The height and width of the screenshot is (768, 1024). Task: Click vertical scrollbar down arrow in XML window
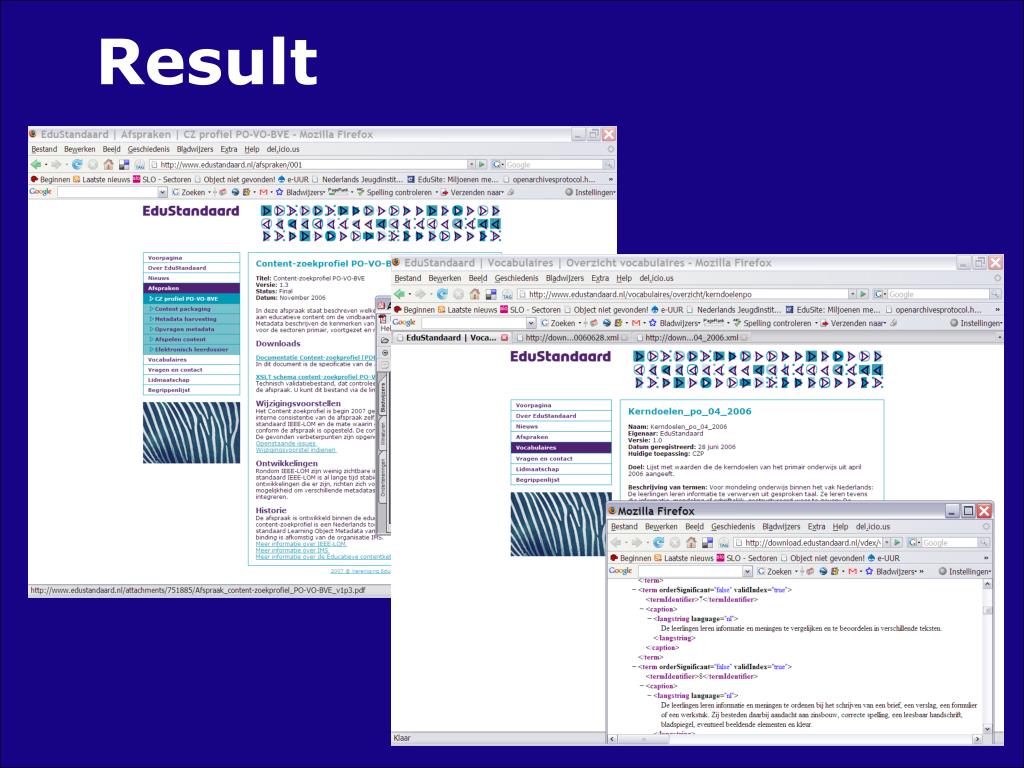(987, 728)
